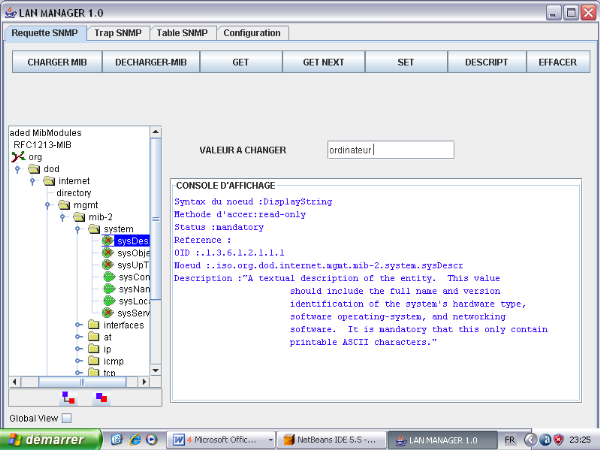The height and width of the screenshot is (450, 600).
Task: Expand the icmp folder node
Action: pos(79,361)
